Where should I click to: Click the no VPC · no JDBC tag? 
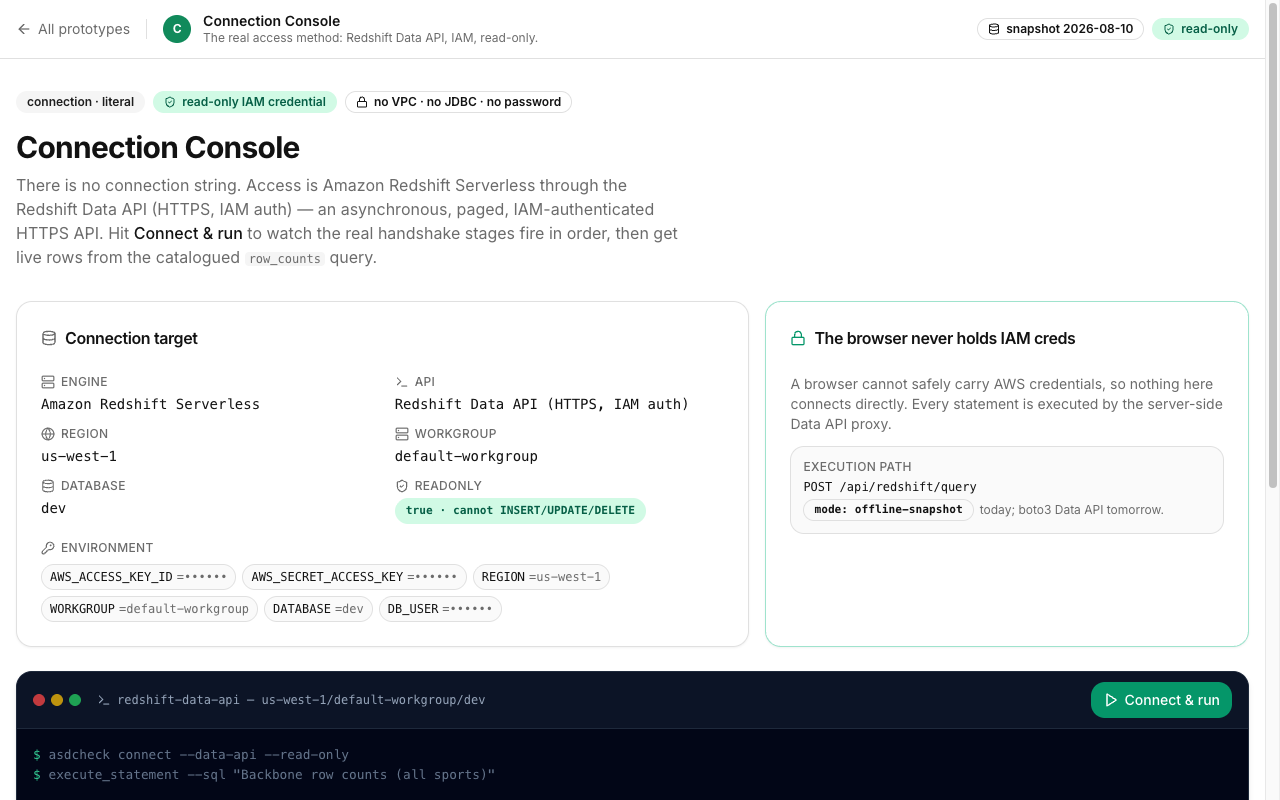[458, 102]
